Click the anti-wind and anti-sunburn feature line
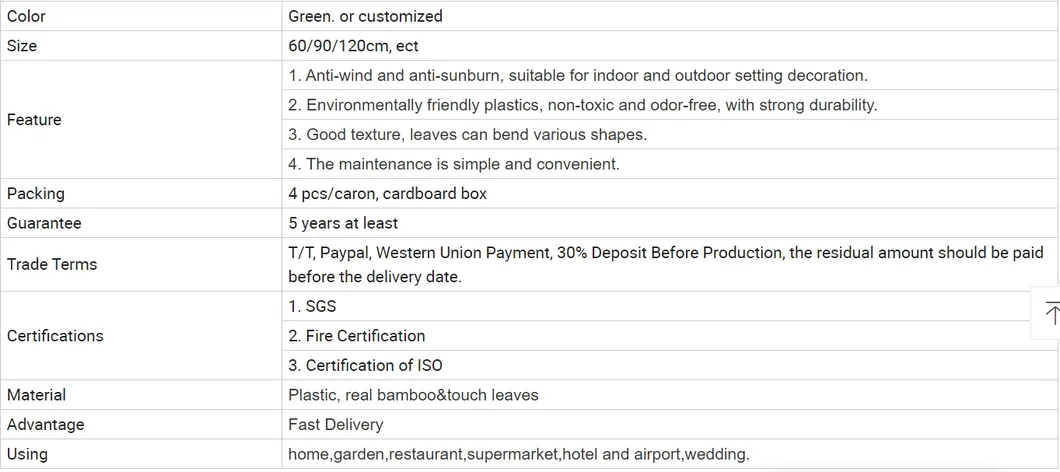This screenshot has height=472, width=1060. tap(577, 76)
